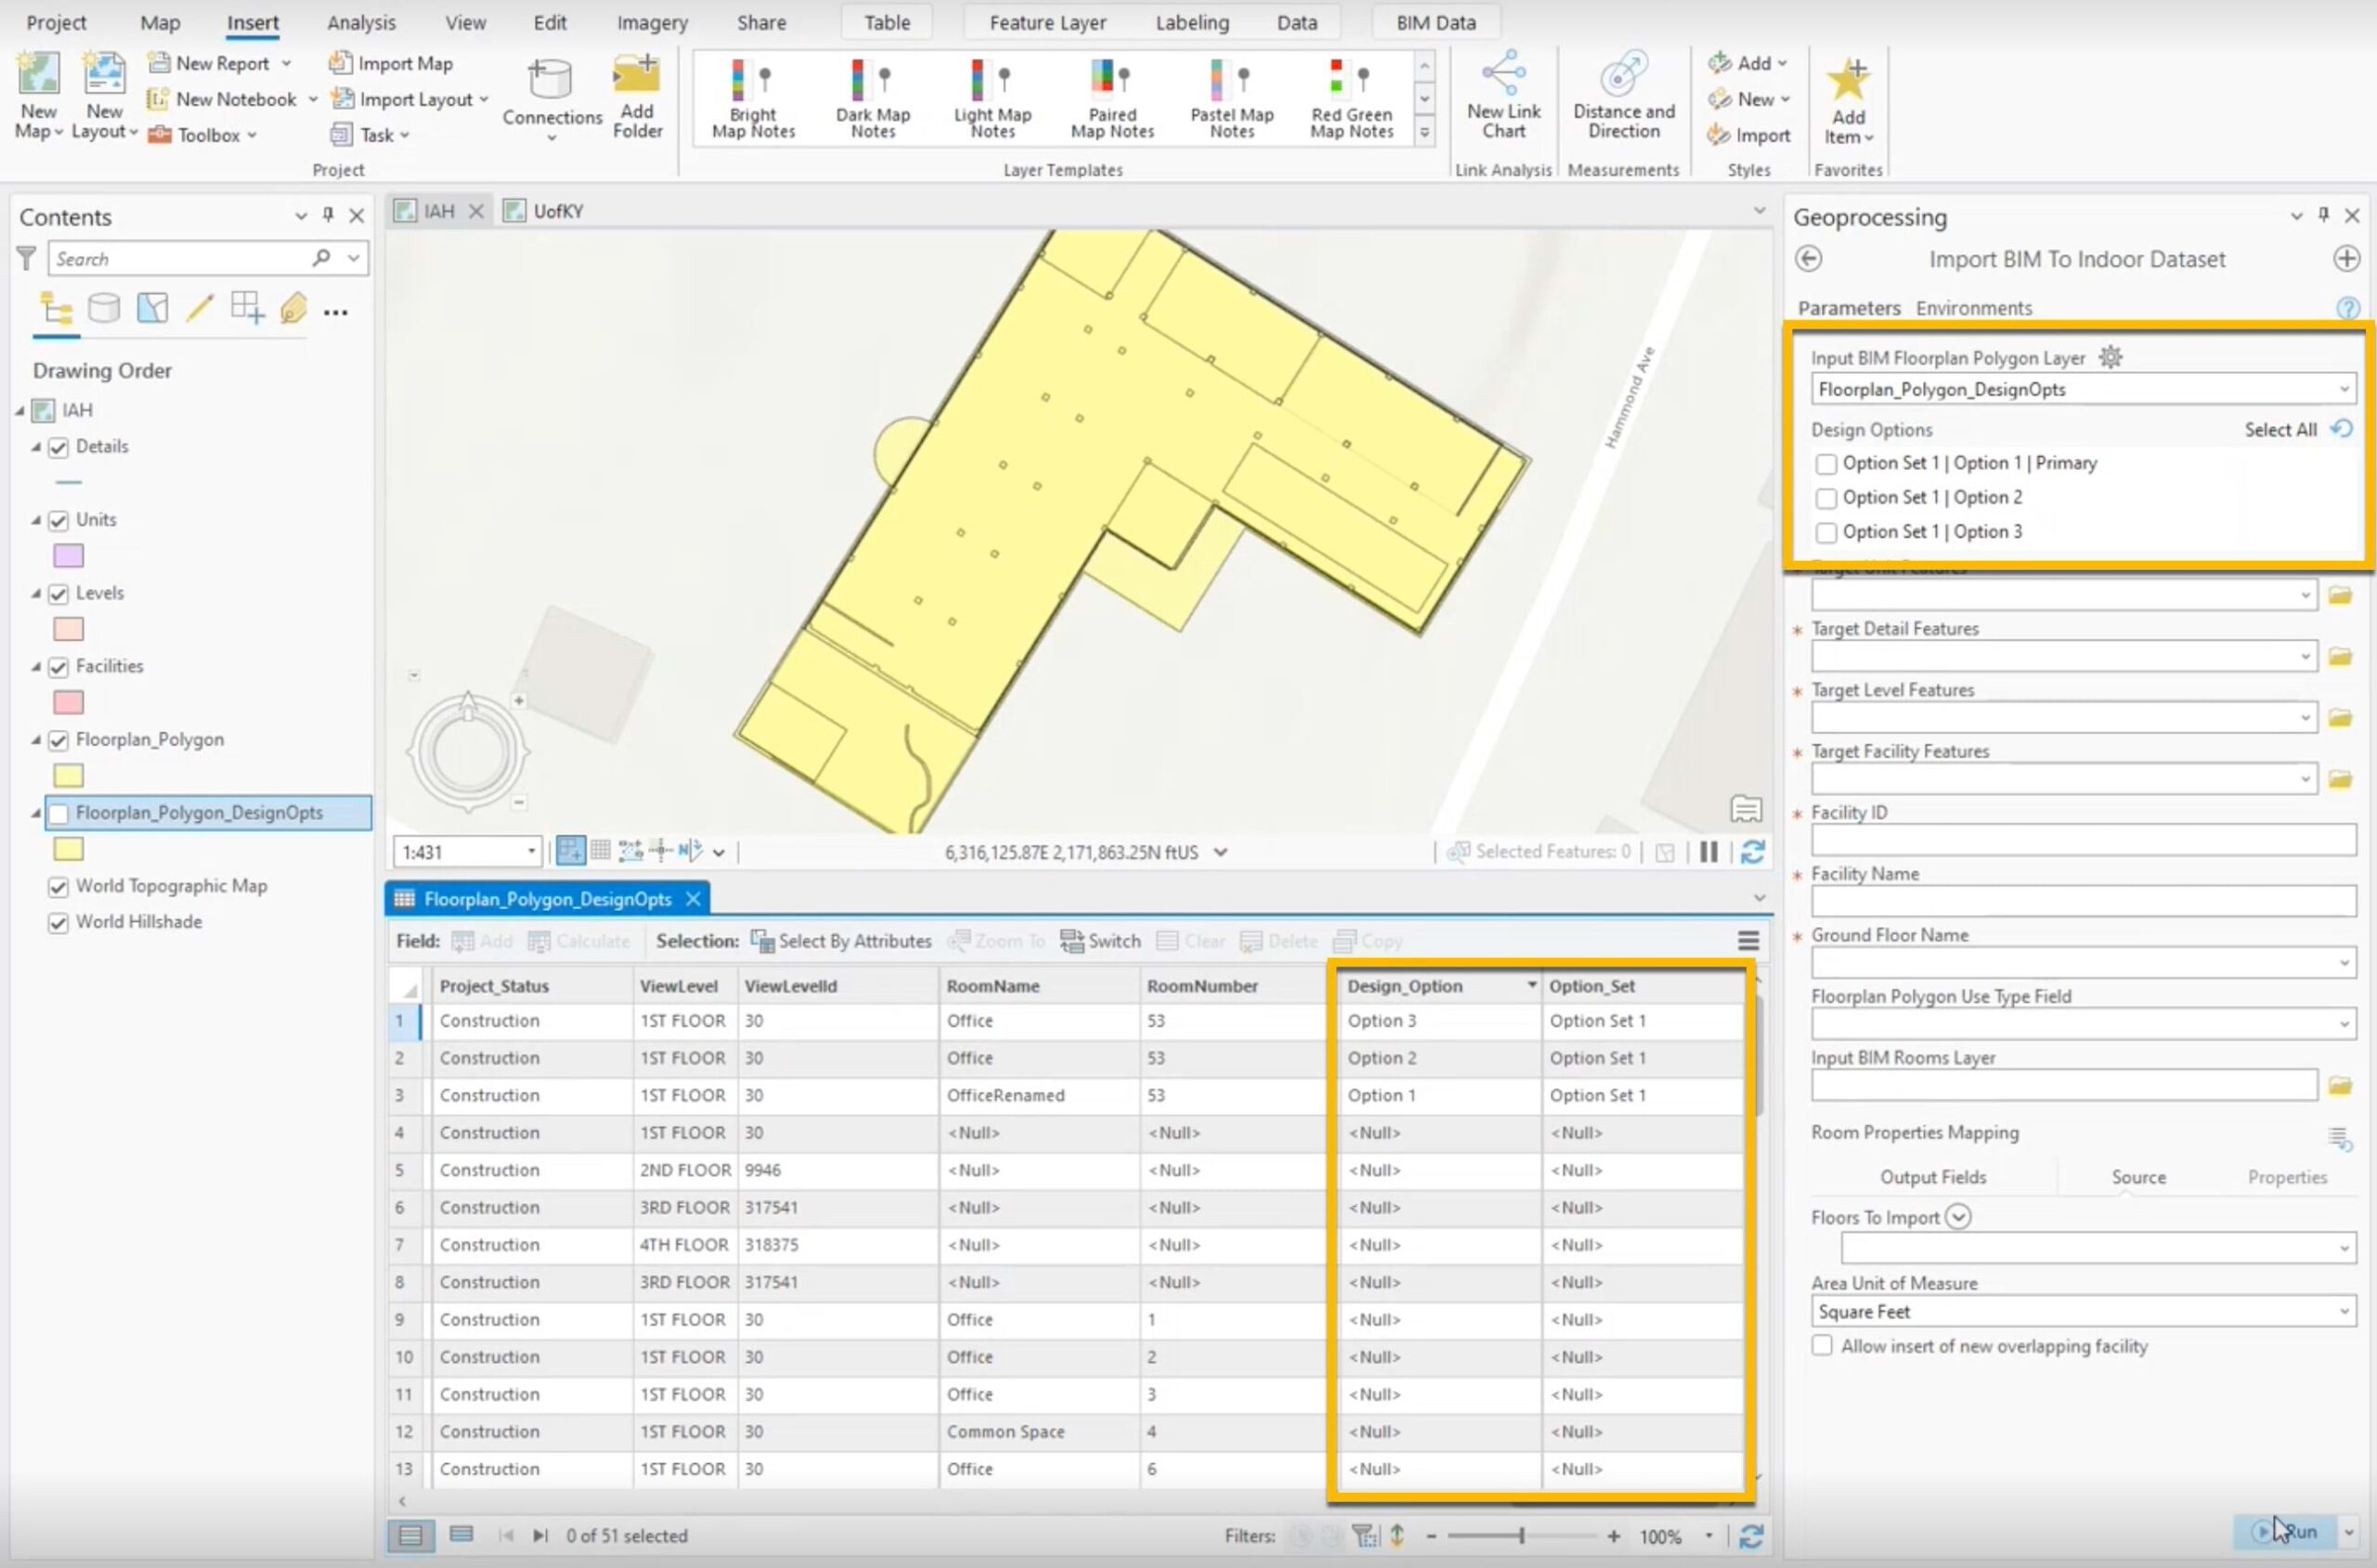Click the Distance and Direction tool icon

[1622, 76]
